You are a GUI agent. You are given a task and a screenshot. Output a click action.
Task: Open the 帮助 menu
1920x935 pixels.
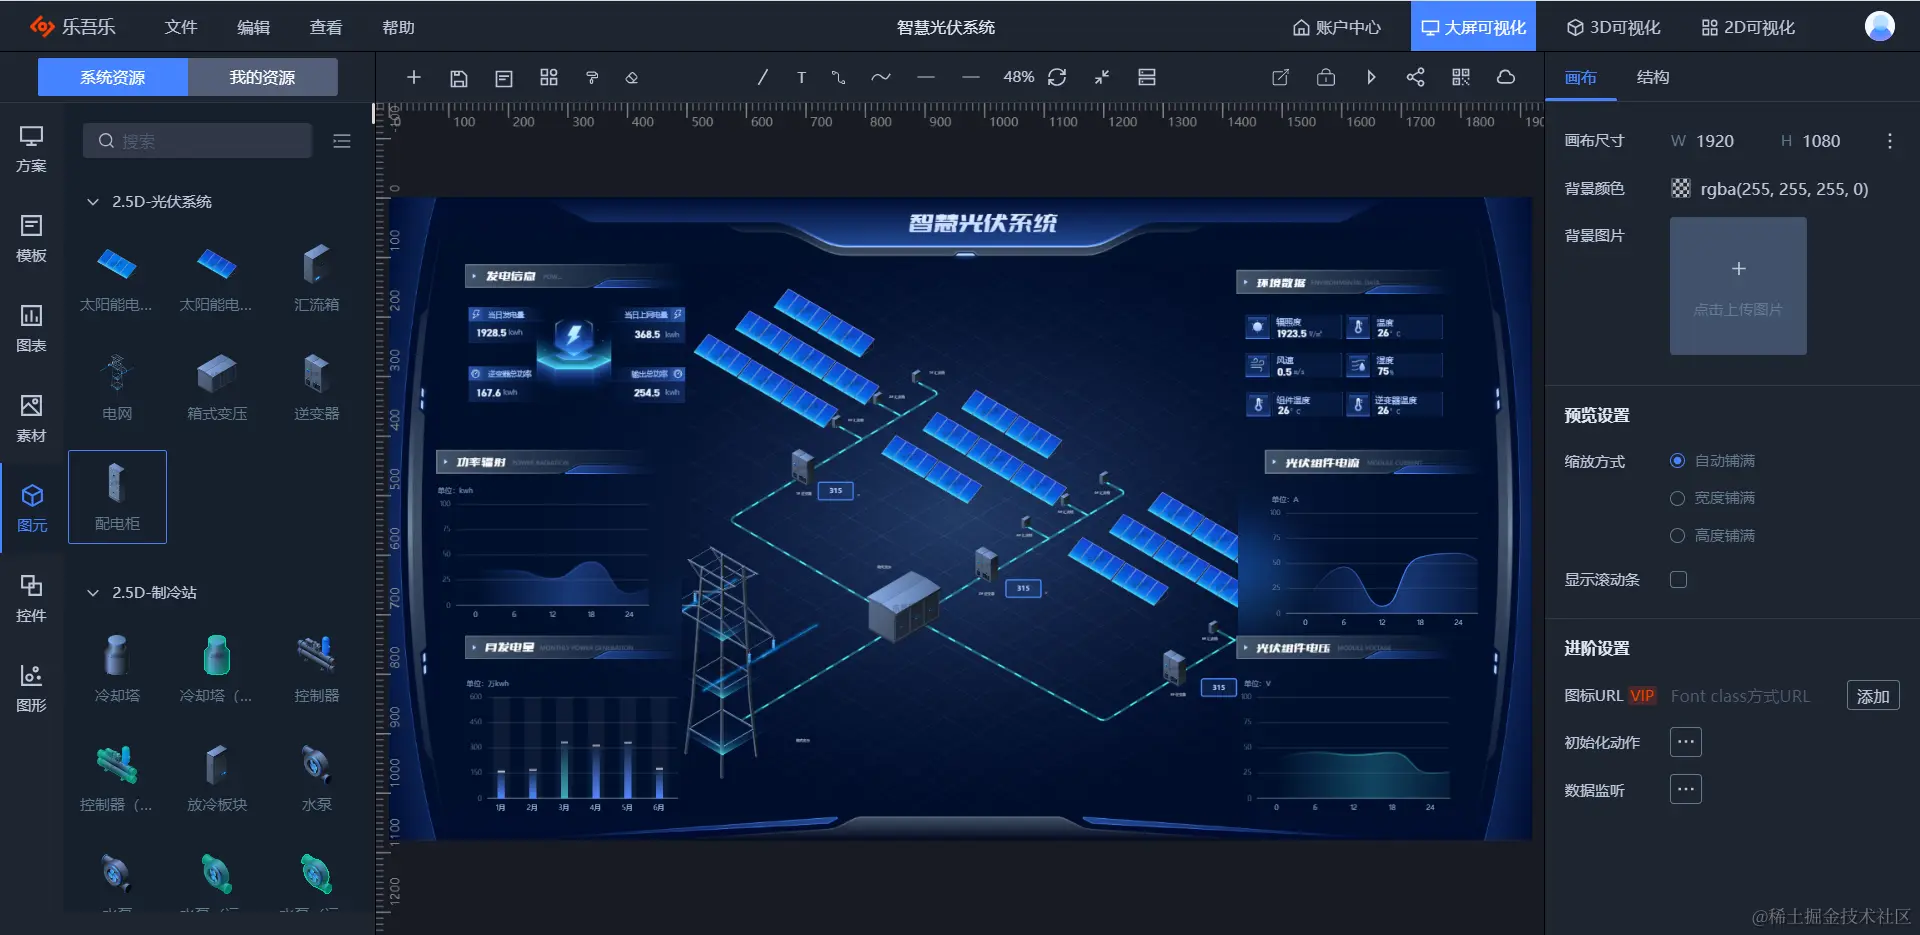398,27
